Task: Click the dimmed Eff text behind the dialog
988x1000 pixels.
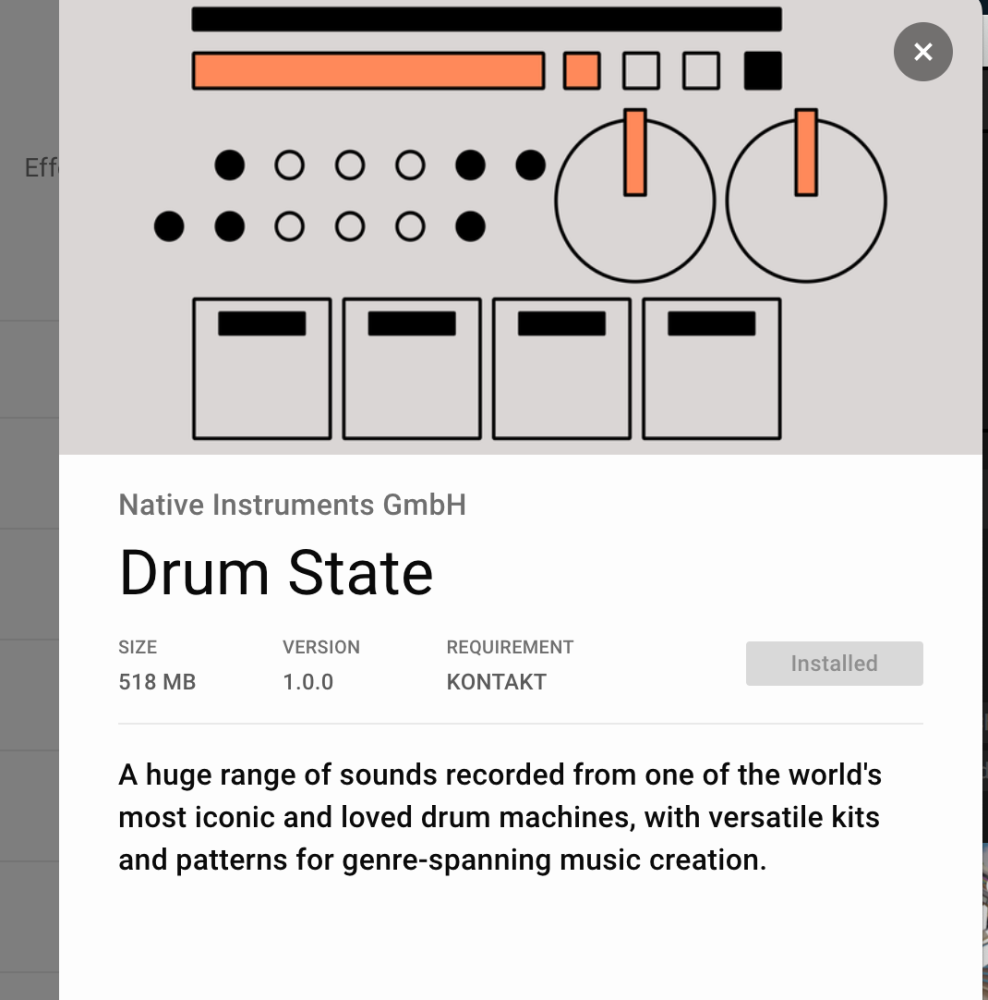Action: click(x=41, y=168)
